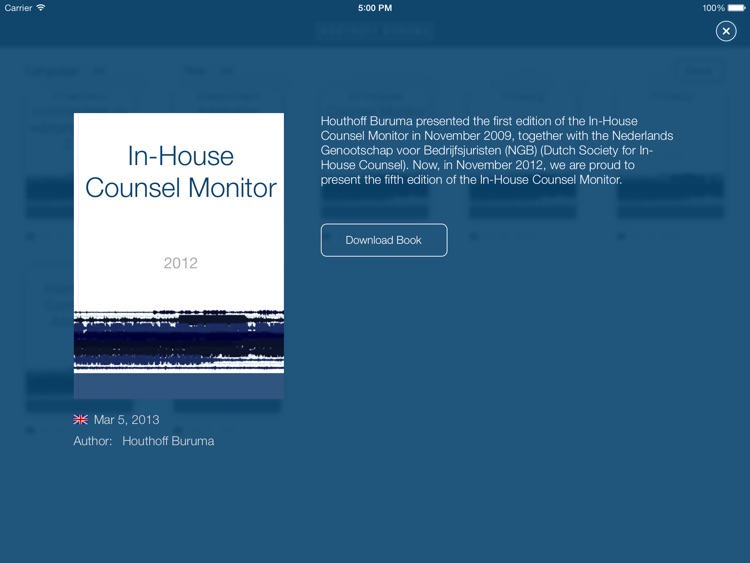Tap the Author: label
Viewport: 750px width, 563px height.
pyautogui.click(x=92, y=441)
